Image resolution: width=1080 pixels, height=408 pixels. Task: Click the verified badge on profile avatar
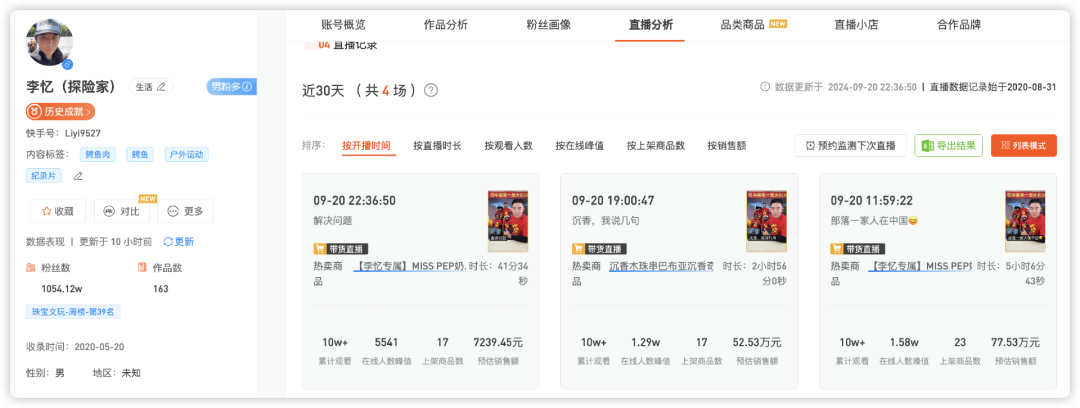67,65
